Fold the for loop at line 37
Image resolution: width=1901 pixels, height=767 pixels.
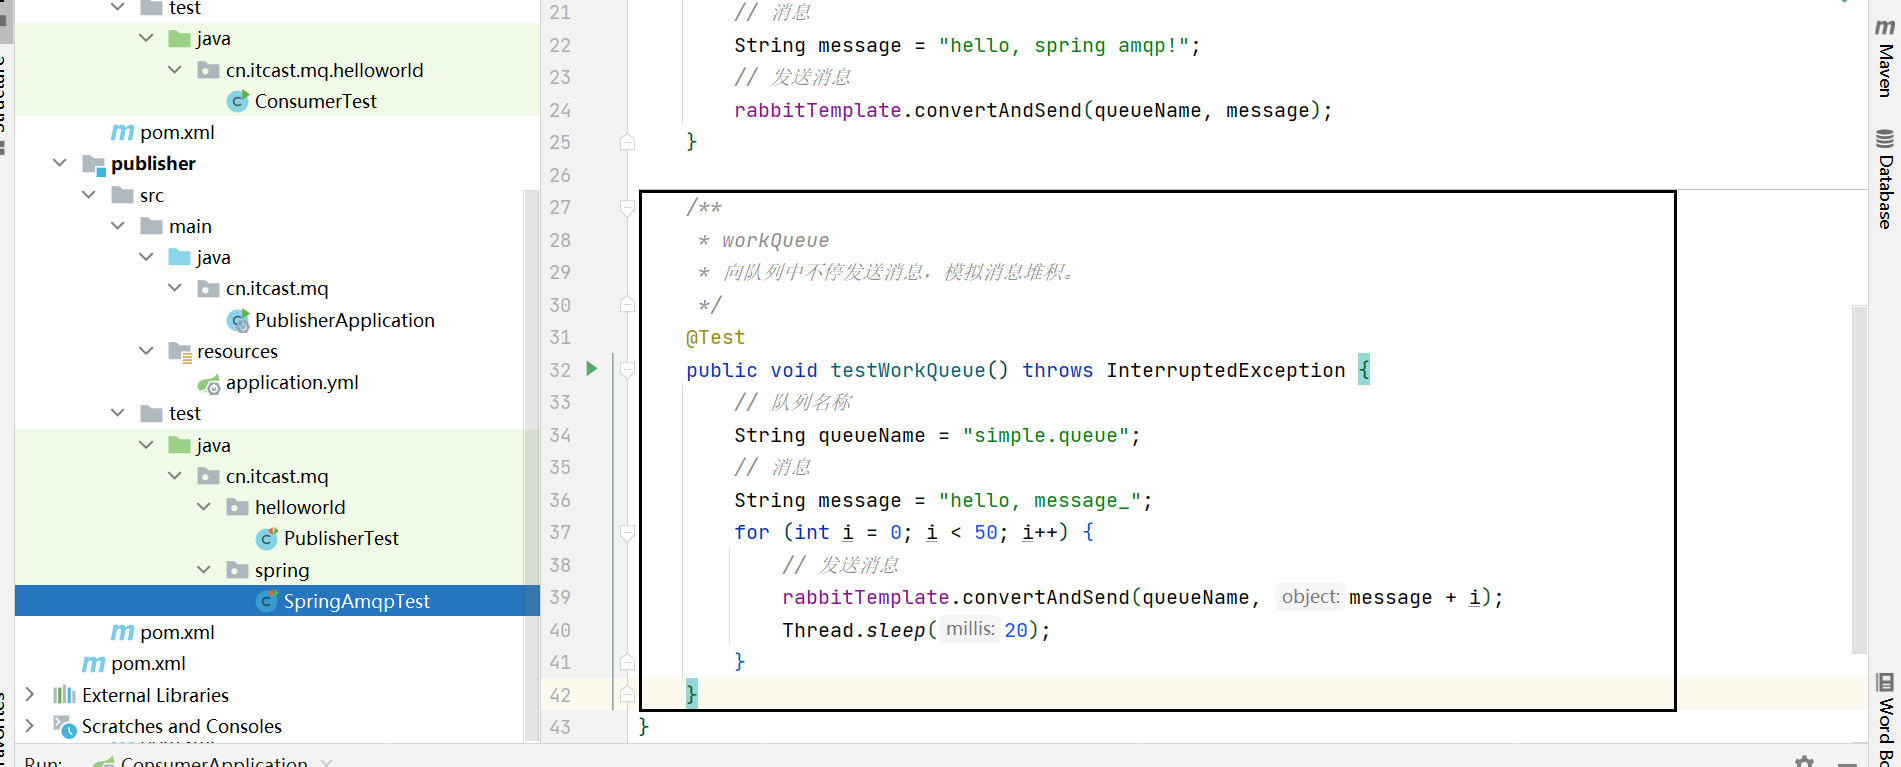pyautogui.click(x=627, y=533)
